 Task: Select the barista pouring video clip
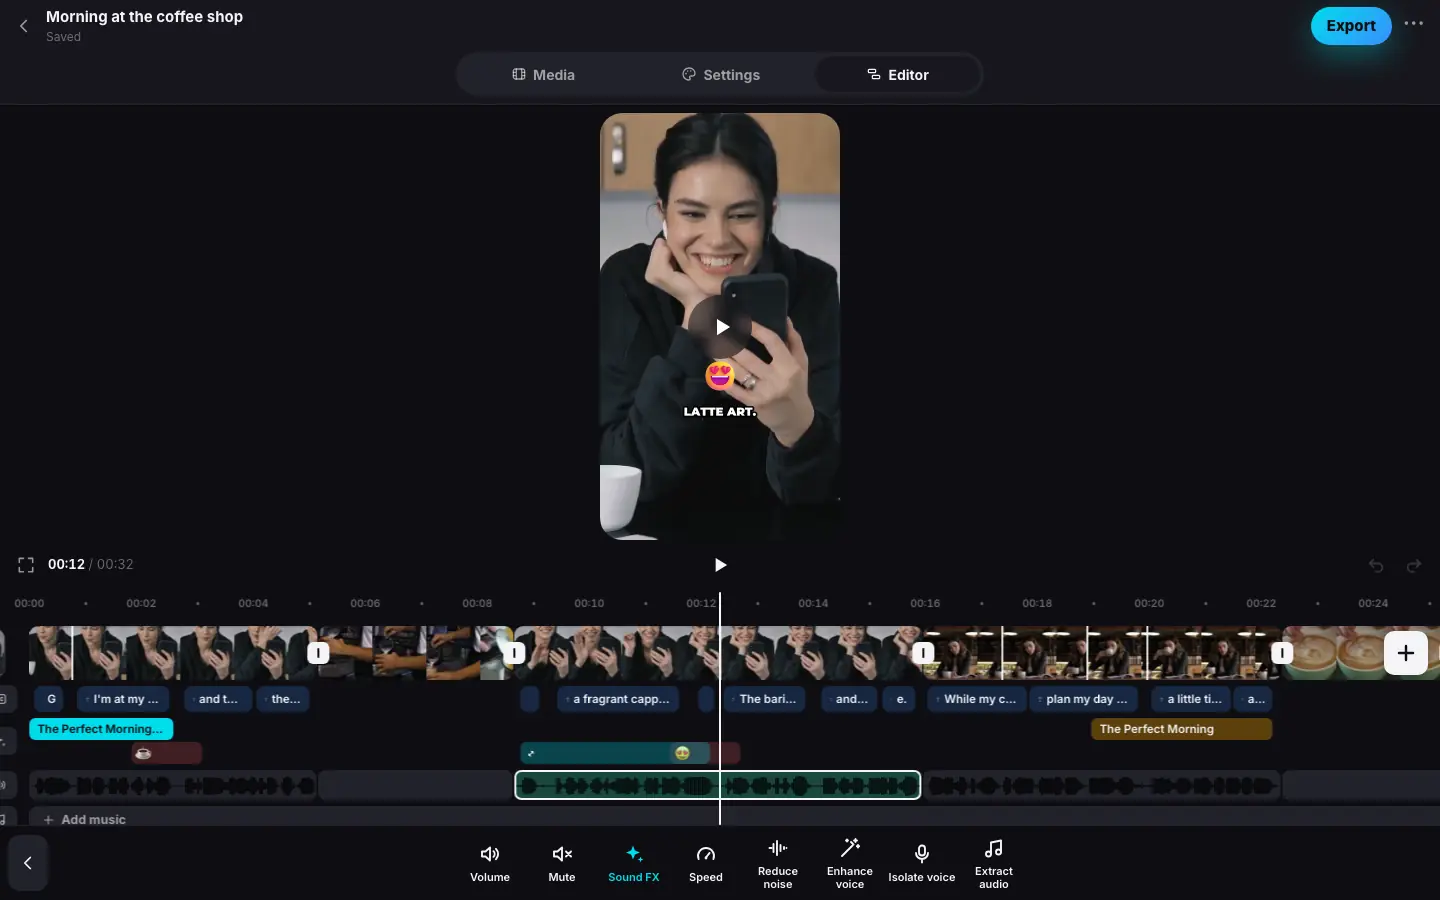(416, 653)
